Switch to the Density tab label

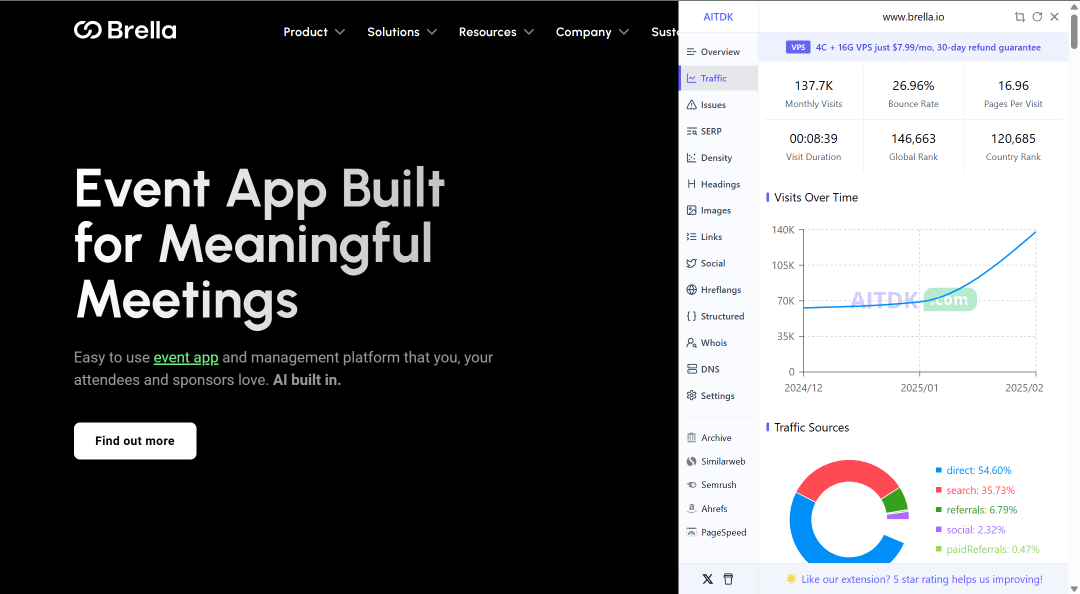[716, 158]
